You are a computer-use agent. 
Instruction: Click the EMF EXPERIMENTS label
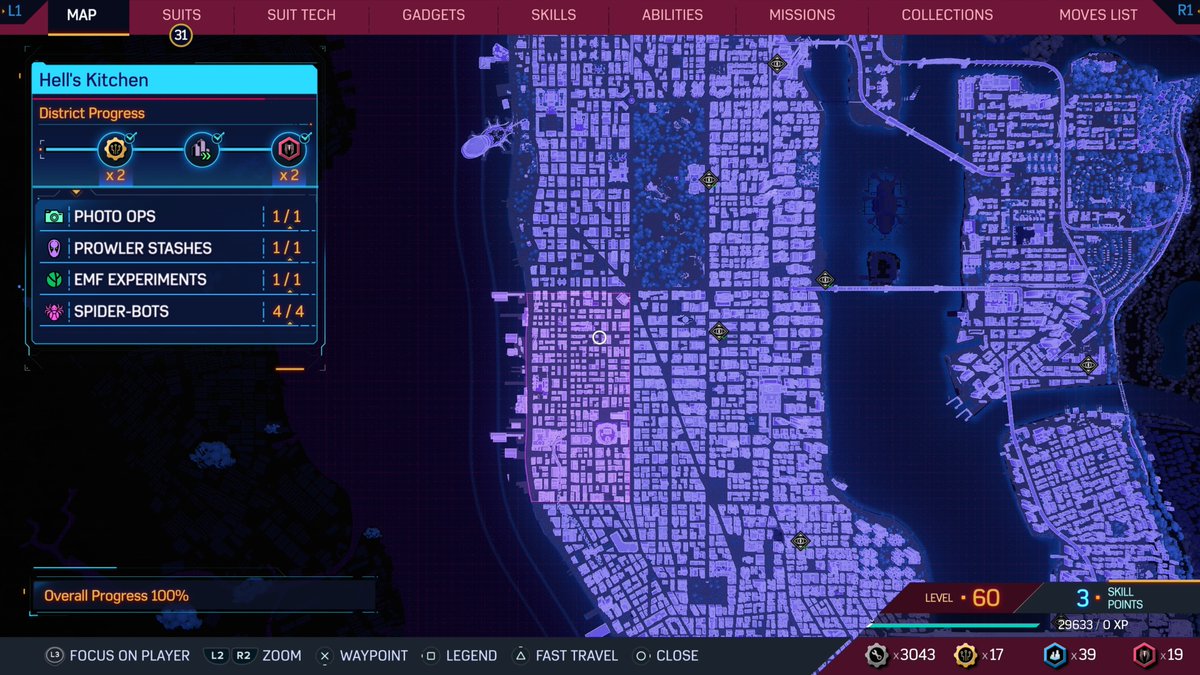[x=140, y=280]
